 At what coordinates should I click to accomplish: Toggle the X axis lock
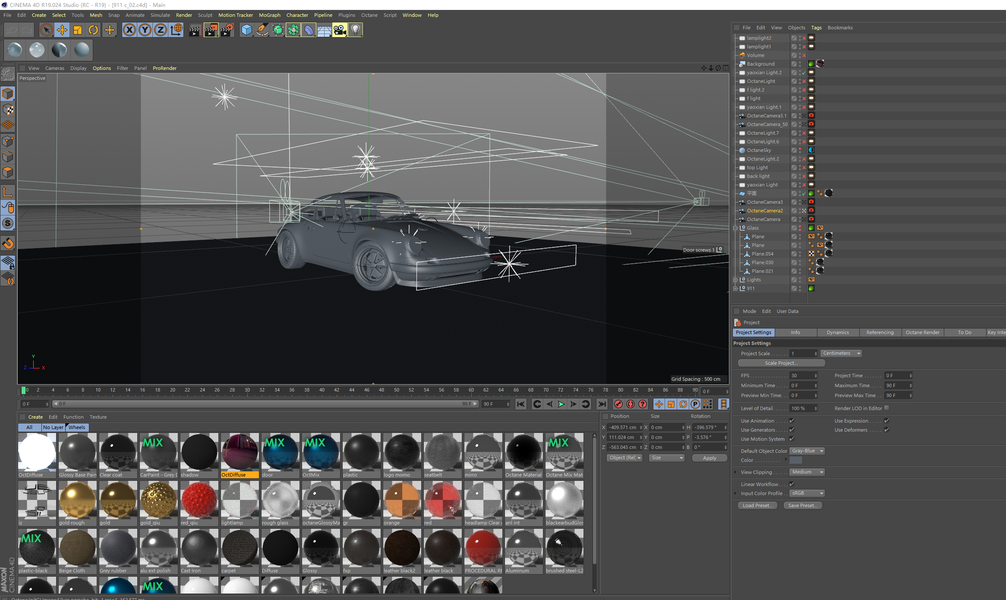[129, 30]
